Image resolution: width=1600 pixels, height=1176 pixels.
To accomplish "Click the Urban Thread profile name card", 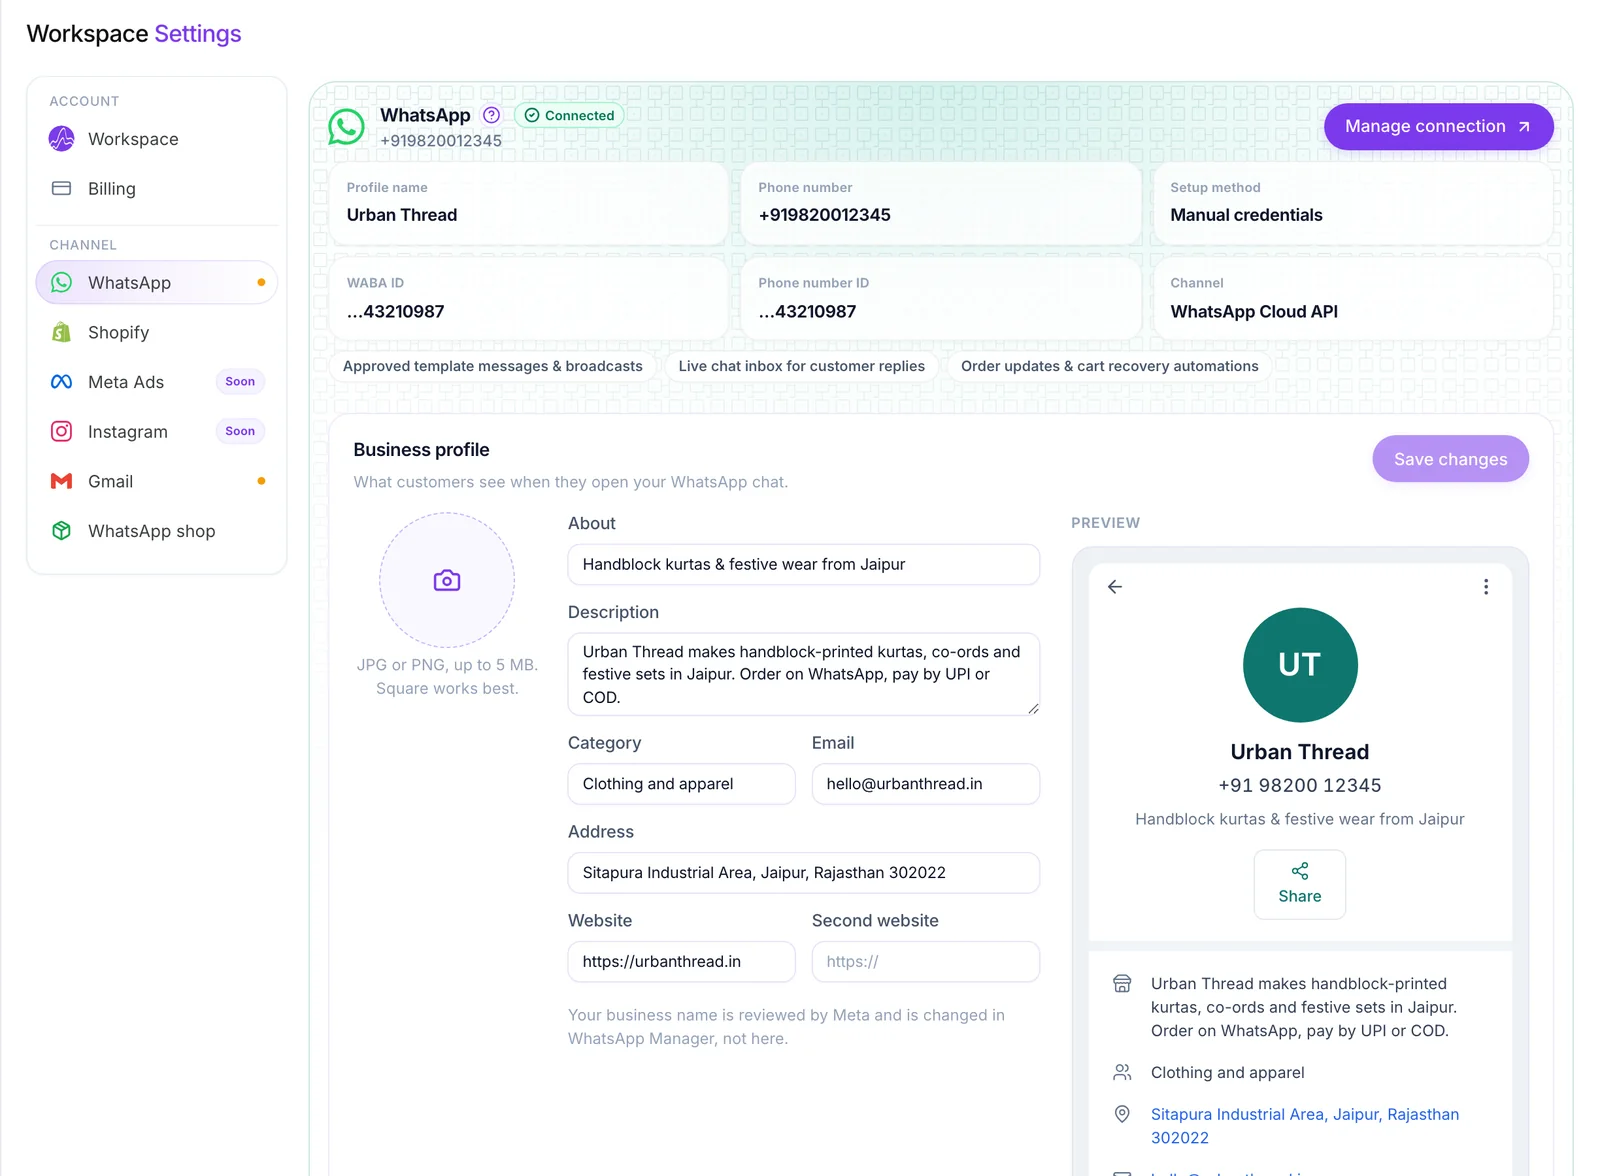I will coord(529,204).
